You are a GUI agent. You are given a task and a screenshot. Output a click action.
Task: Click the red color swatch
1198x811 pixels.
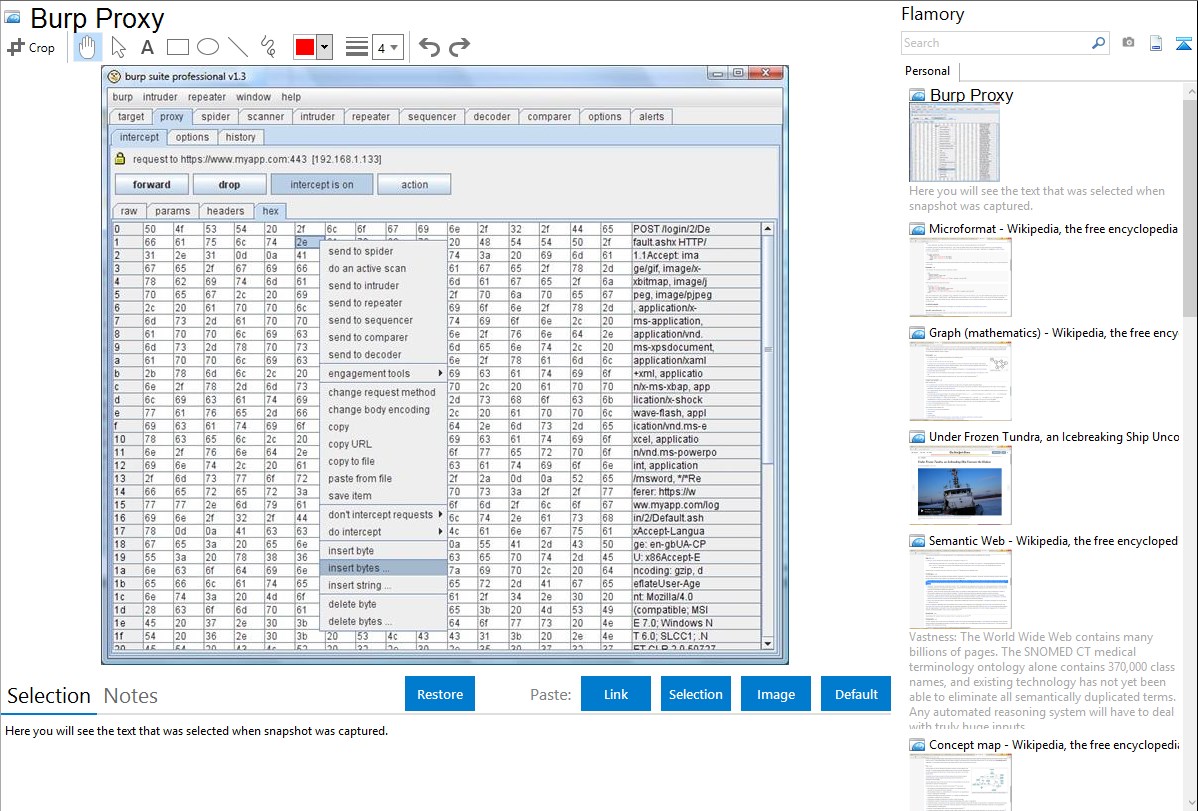click(305, 47)
